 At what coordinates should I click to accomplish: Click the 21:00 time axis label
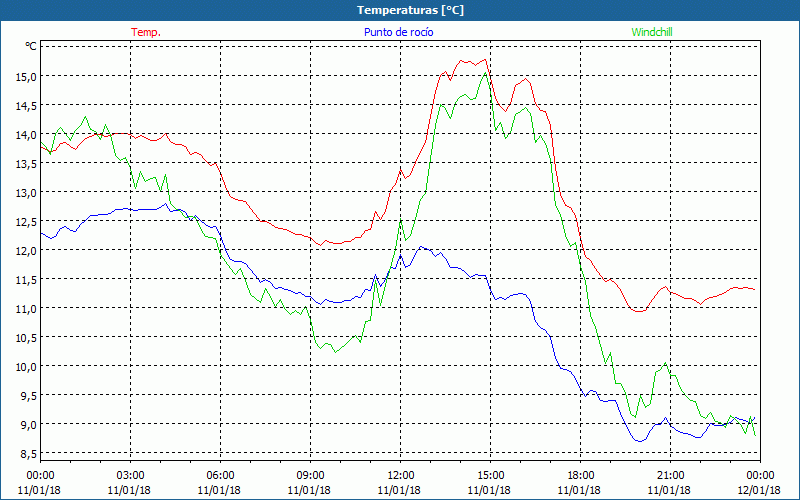click(x=670, y=476)
